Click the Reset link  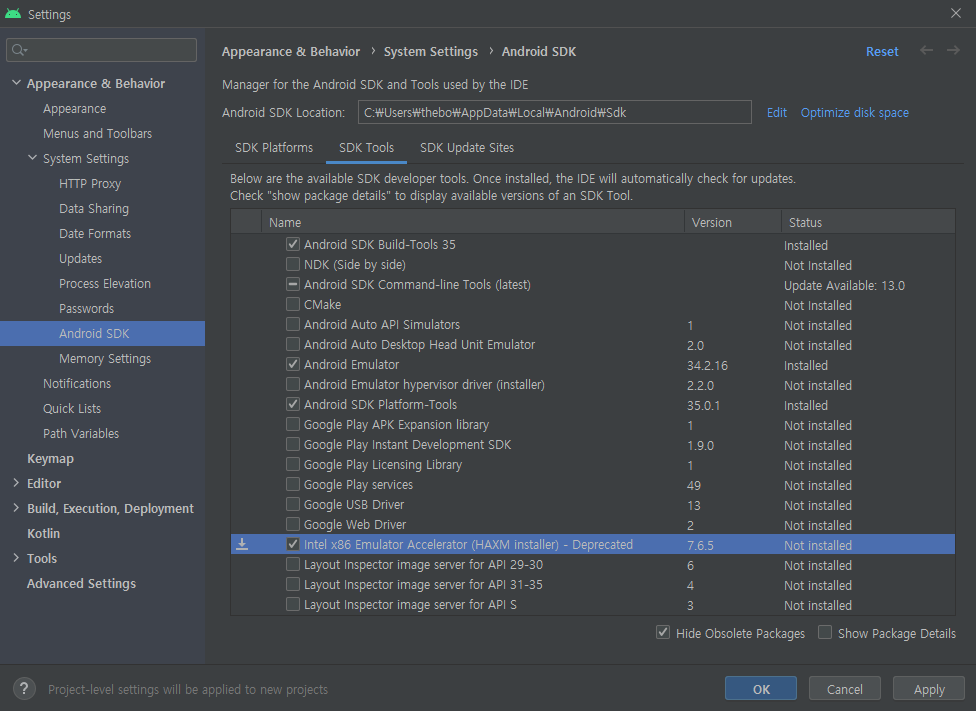882,52
